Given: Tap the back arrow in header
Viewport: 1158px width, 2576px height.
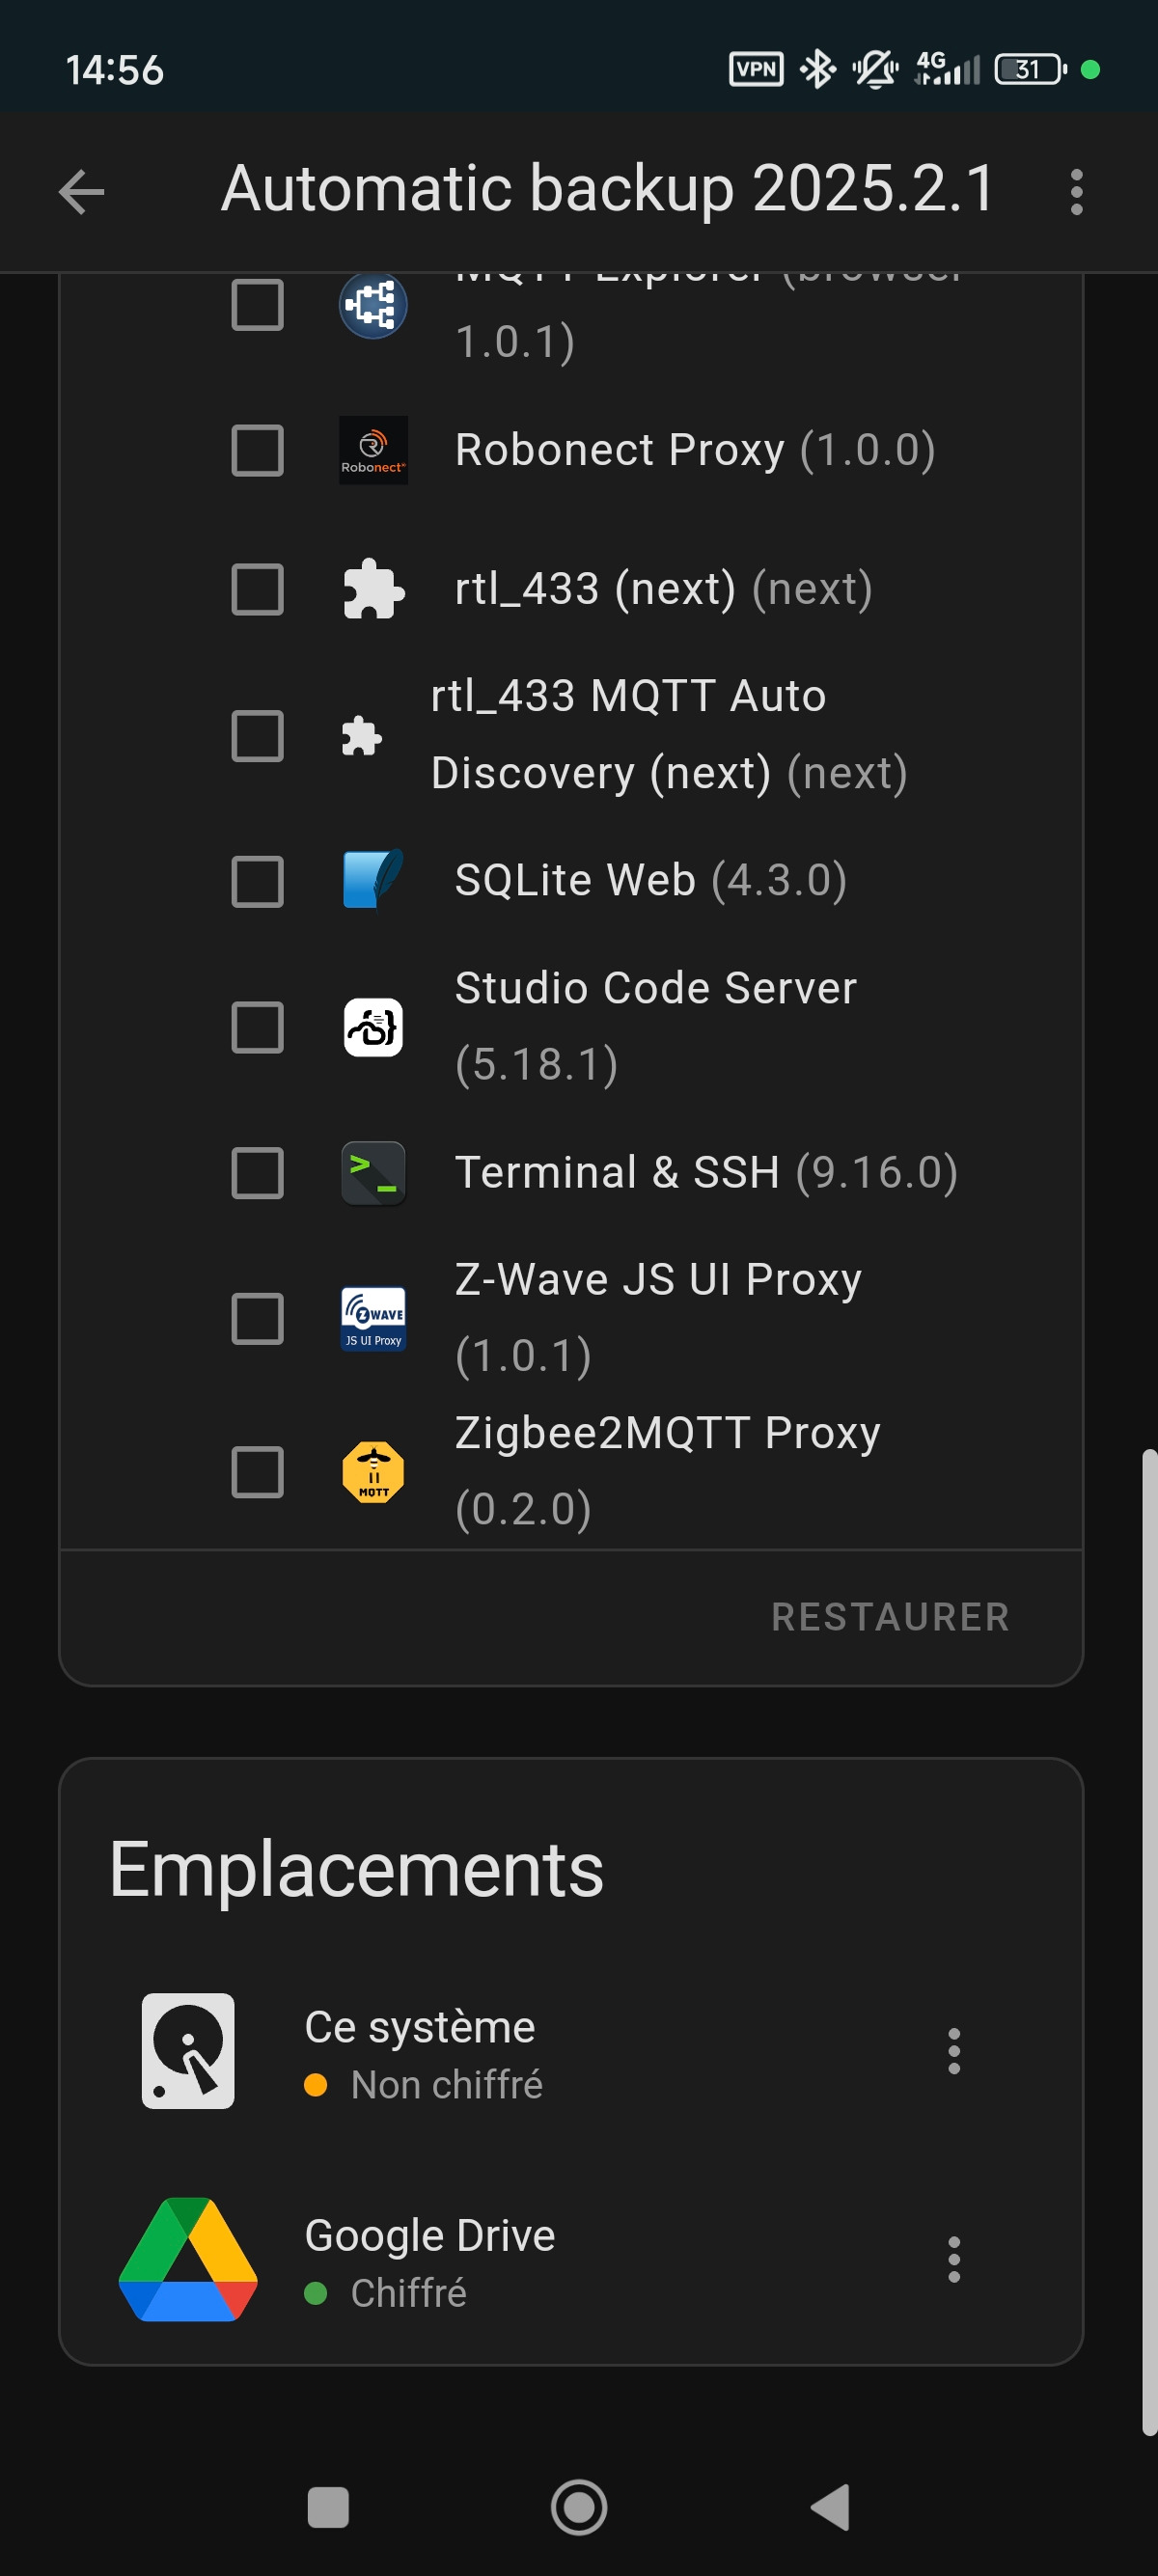Looking at the screenshot, I should [82, 191].
